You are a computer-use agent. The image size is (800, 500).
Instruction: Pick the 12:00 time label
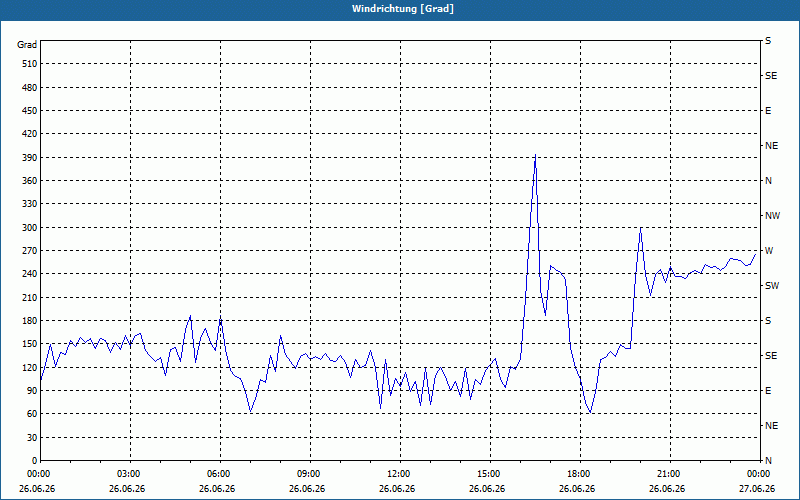point(397,474)
